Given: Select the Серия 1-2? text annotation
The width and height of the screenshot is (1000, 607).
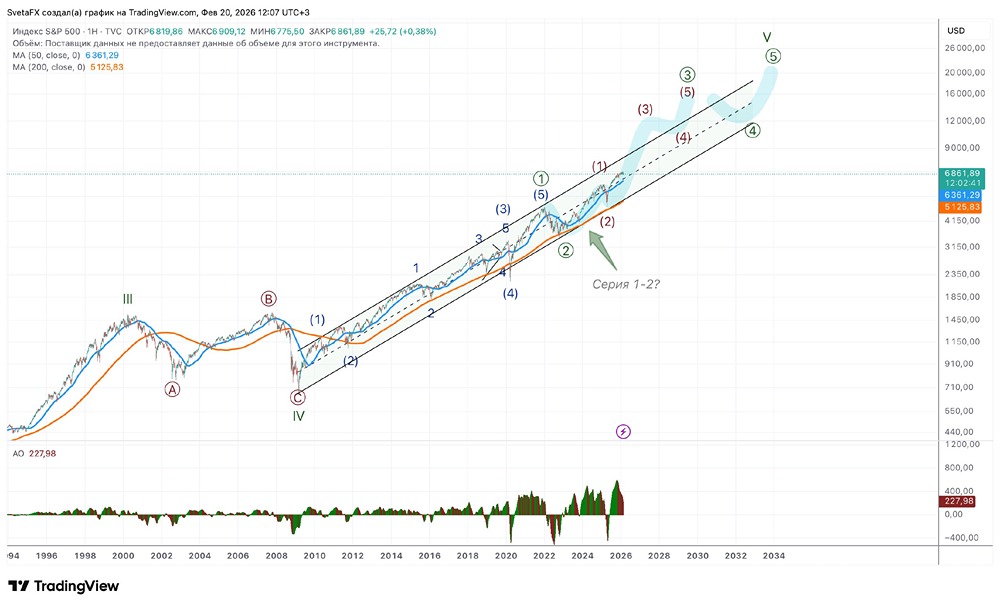Looking at the screenshot, I should (x=626, y=284).
